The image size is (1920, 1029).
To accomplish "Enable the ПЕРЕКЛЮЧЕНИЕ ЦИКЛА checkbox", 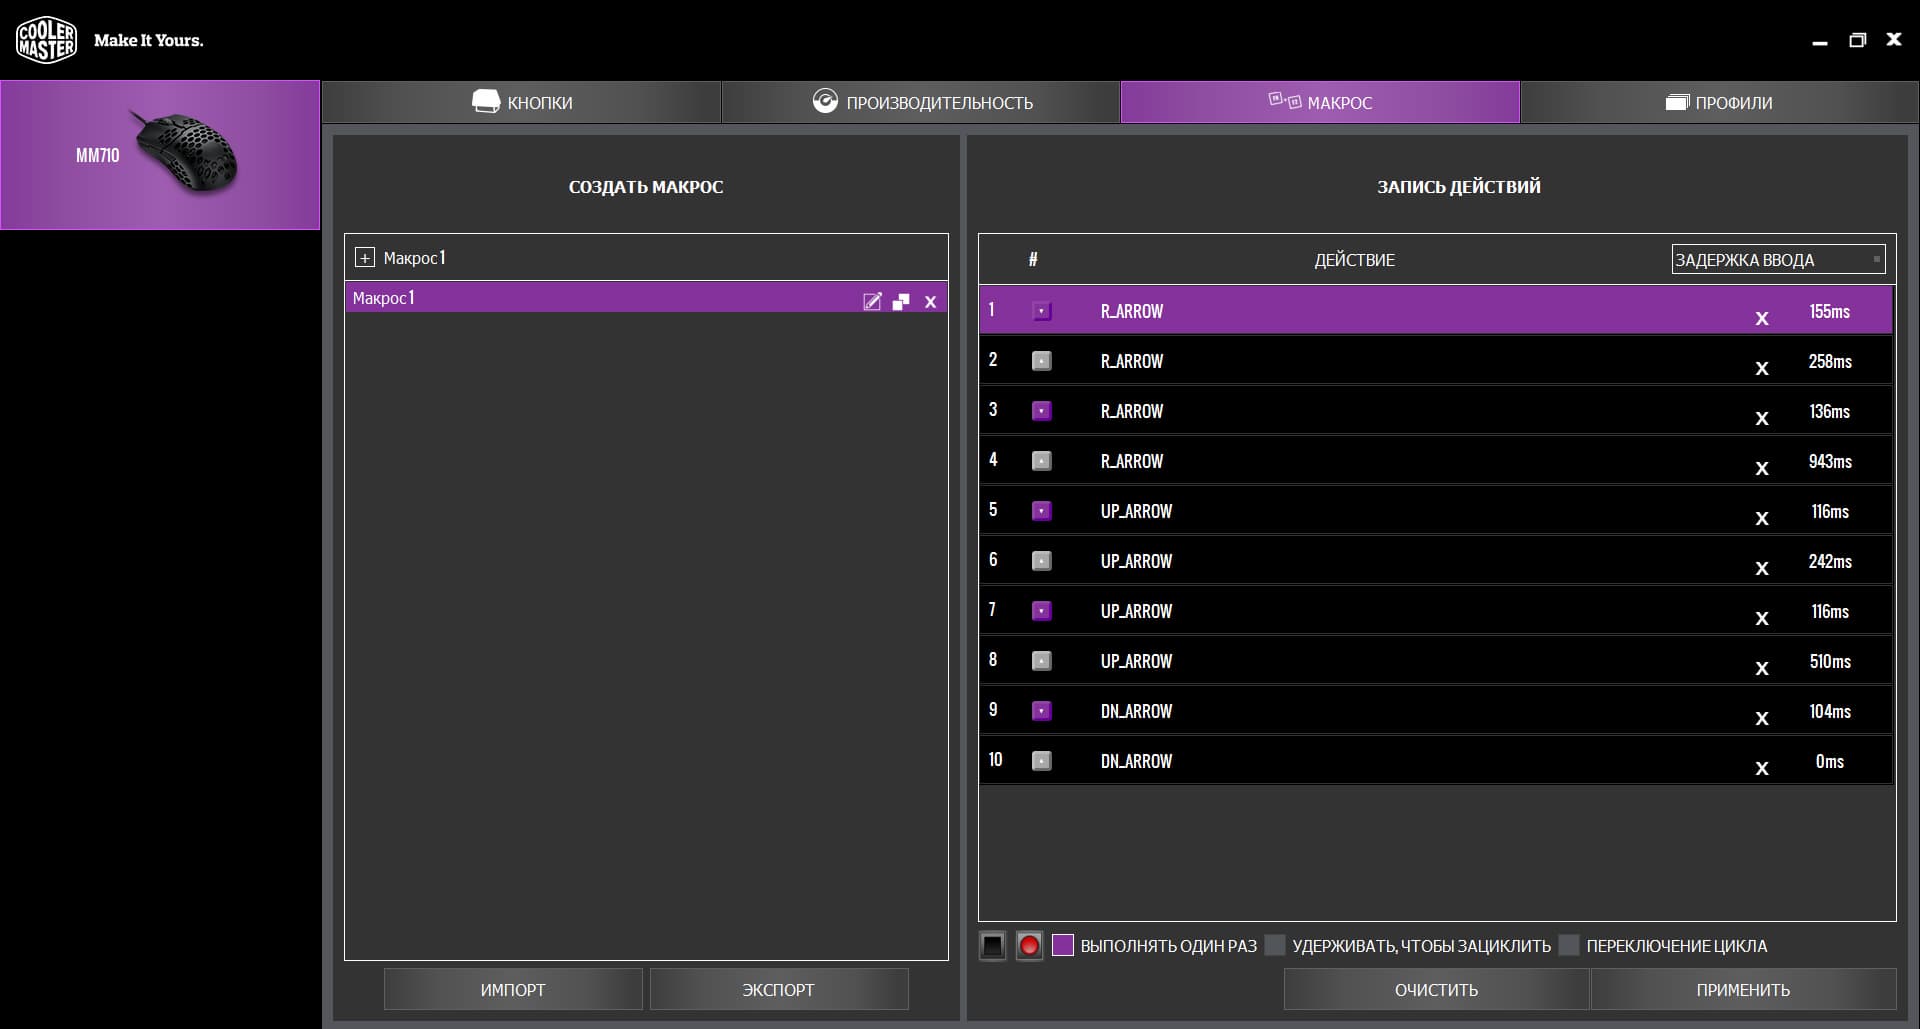I will point(1569,945).
